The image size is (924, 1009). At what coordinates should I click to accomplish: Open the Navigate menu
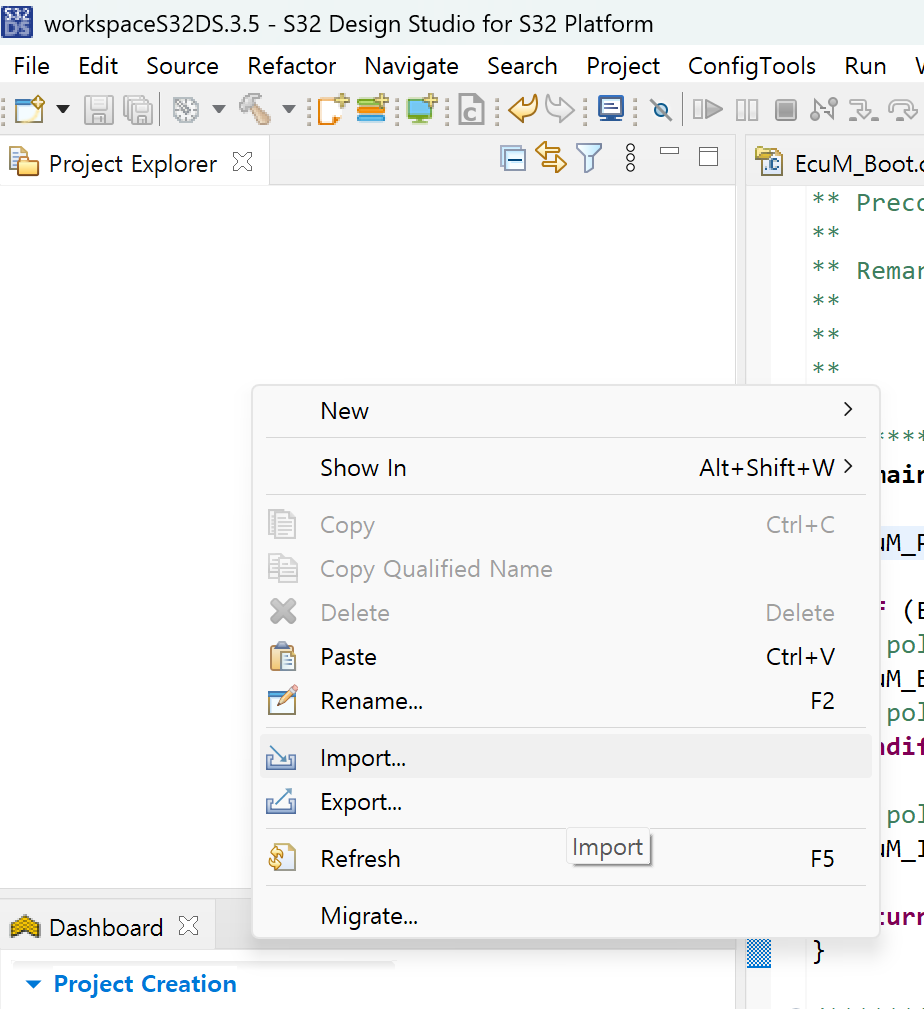click(411, 66)
